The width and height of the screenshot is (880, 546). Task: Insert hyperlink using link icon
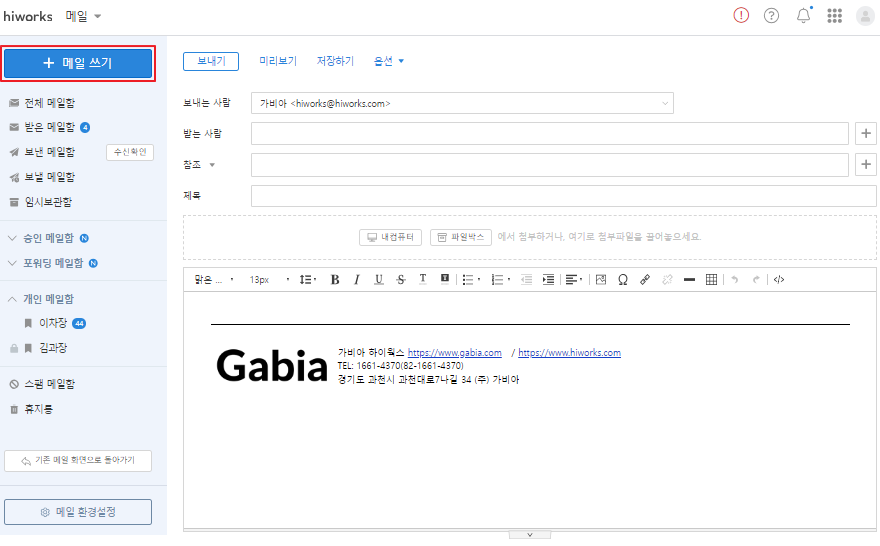click(645, 280)
